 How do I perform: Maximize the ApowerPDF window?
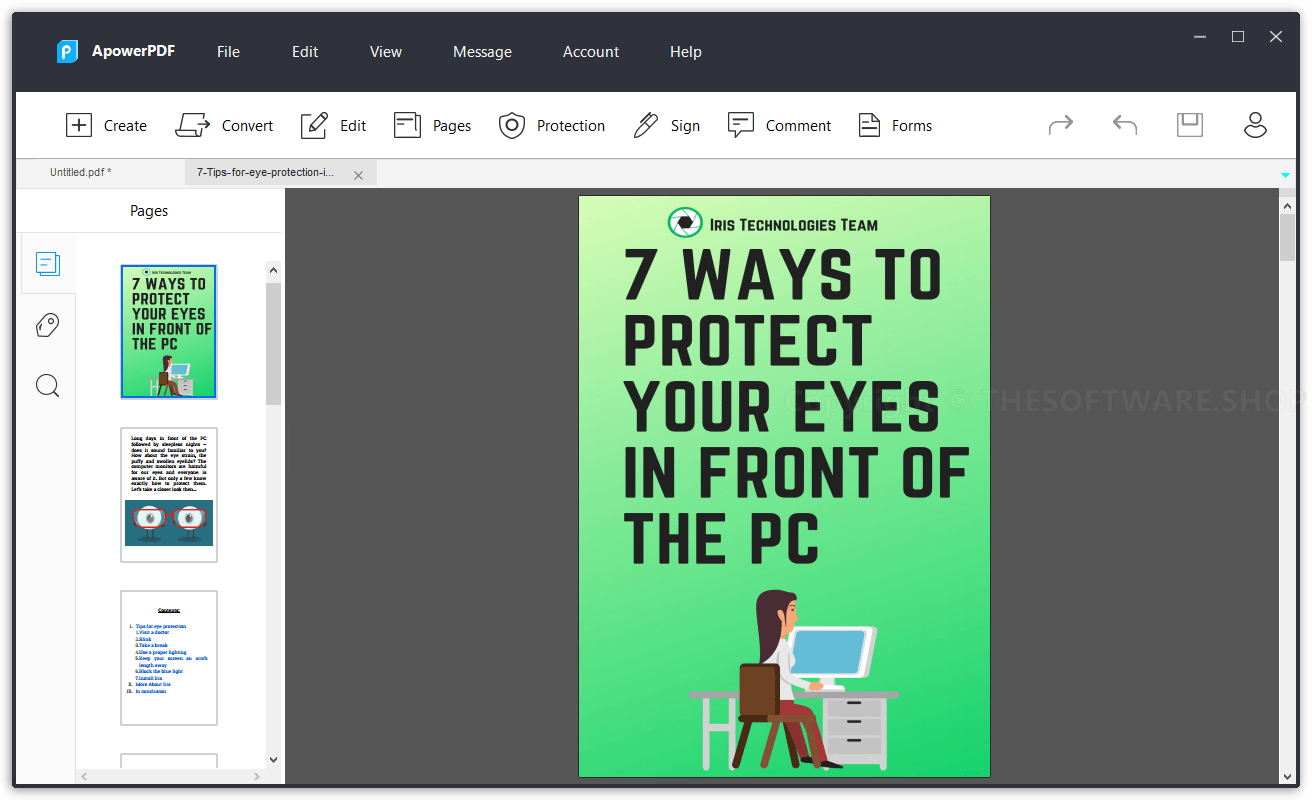[1238, 37]
